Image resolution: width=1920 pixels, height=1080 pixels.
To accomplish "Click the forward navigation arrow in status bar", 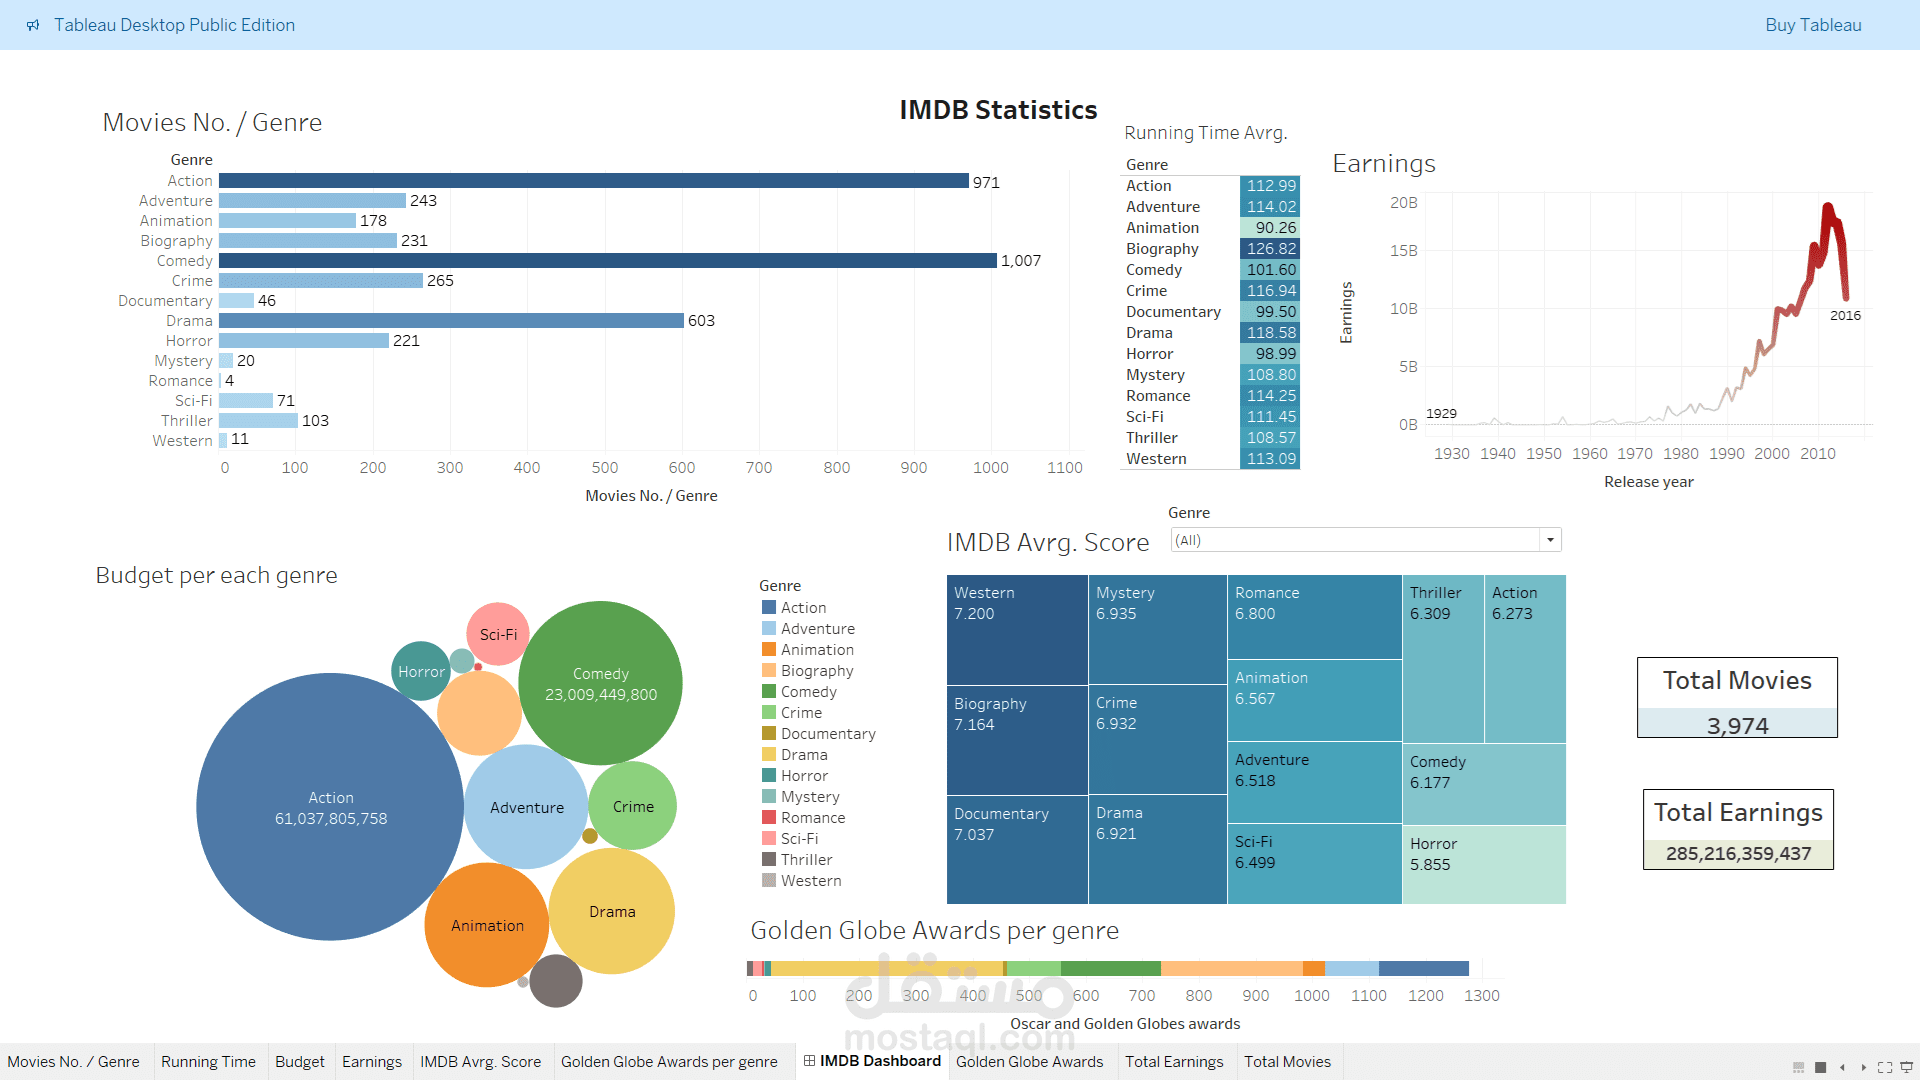I will pyautogui.click(x=1865, y=1068).
